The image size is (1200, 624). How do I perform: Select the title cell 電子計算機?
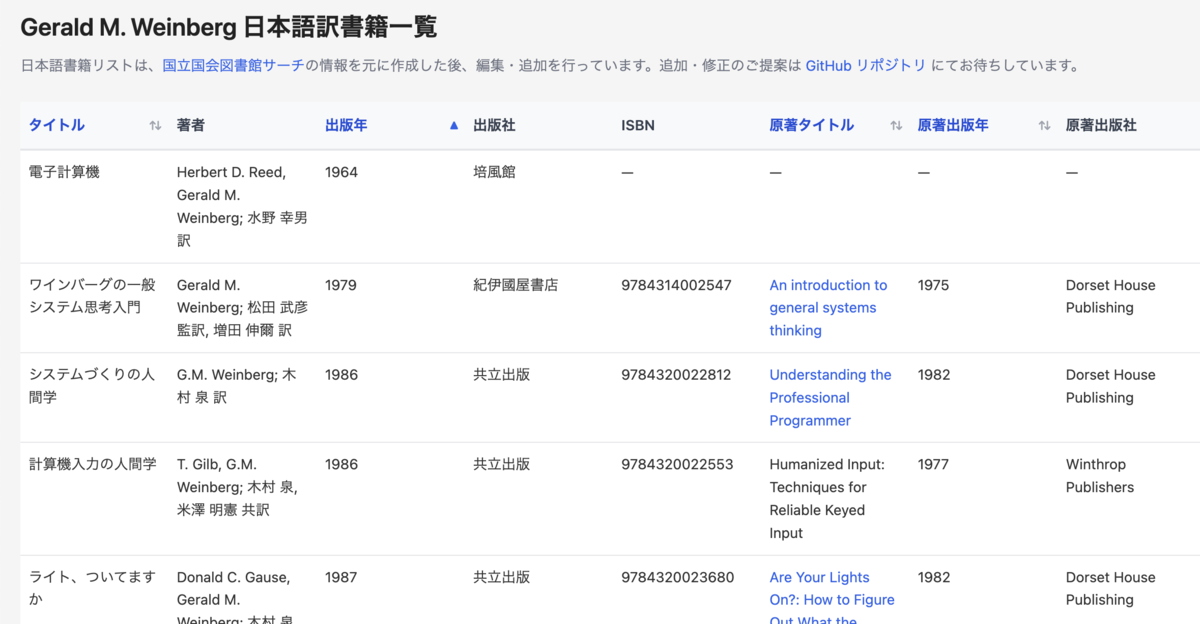[65, 172]
